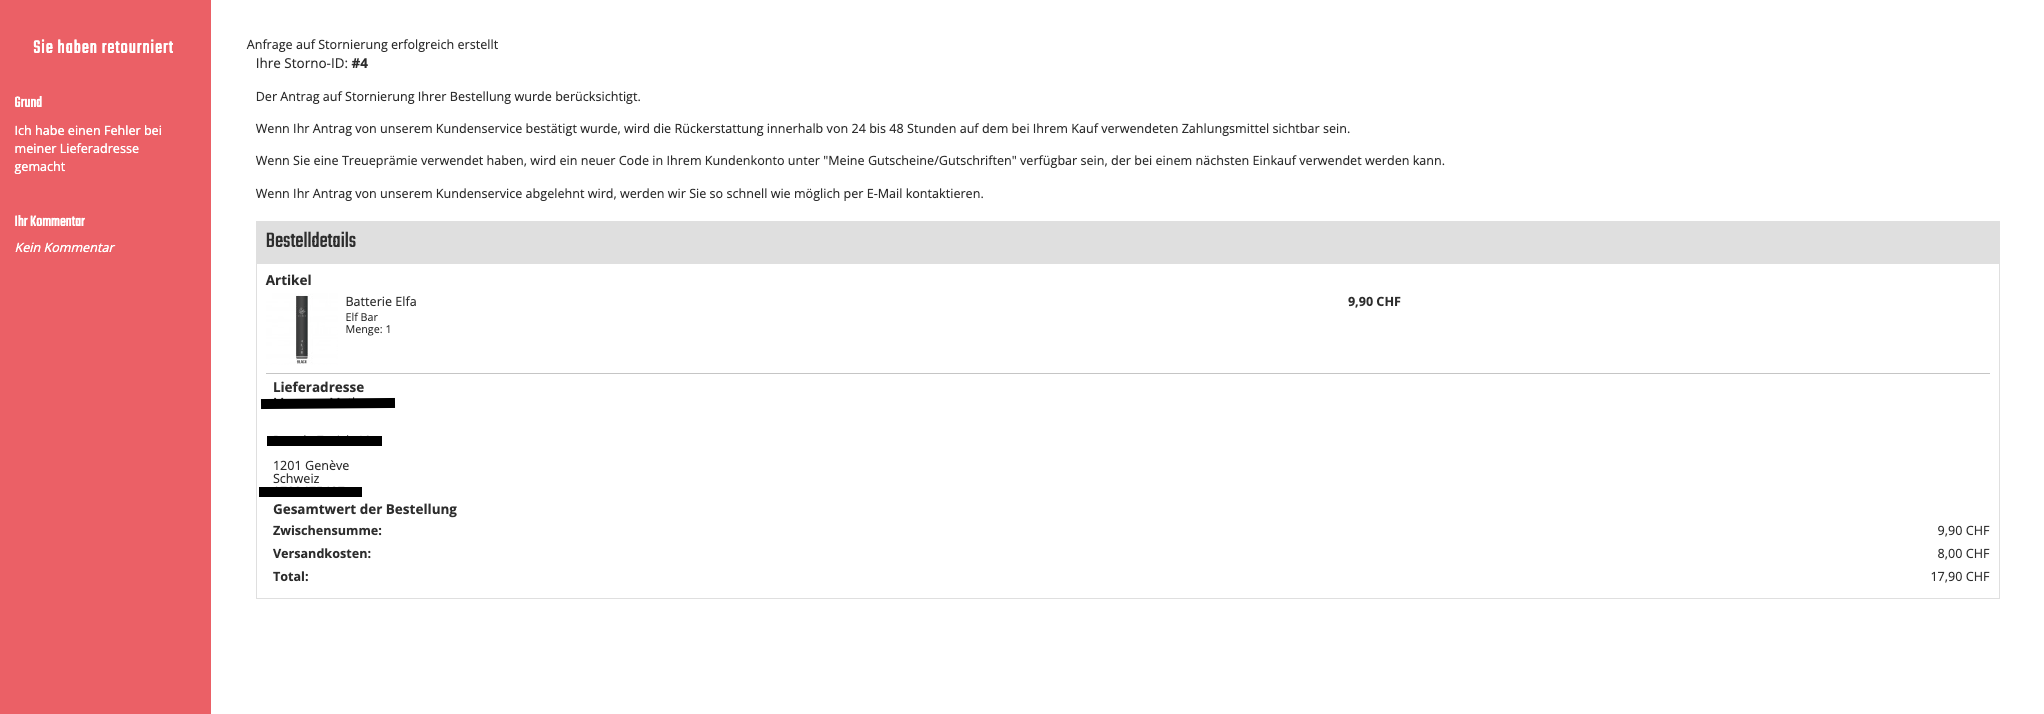The height and width of the screenshot is (714, 2044).
Task: Open the Batterie Elfa product name
Action: 381,301
